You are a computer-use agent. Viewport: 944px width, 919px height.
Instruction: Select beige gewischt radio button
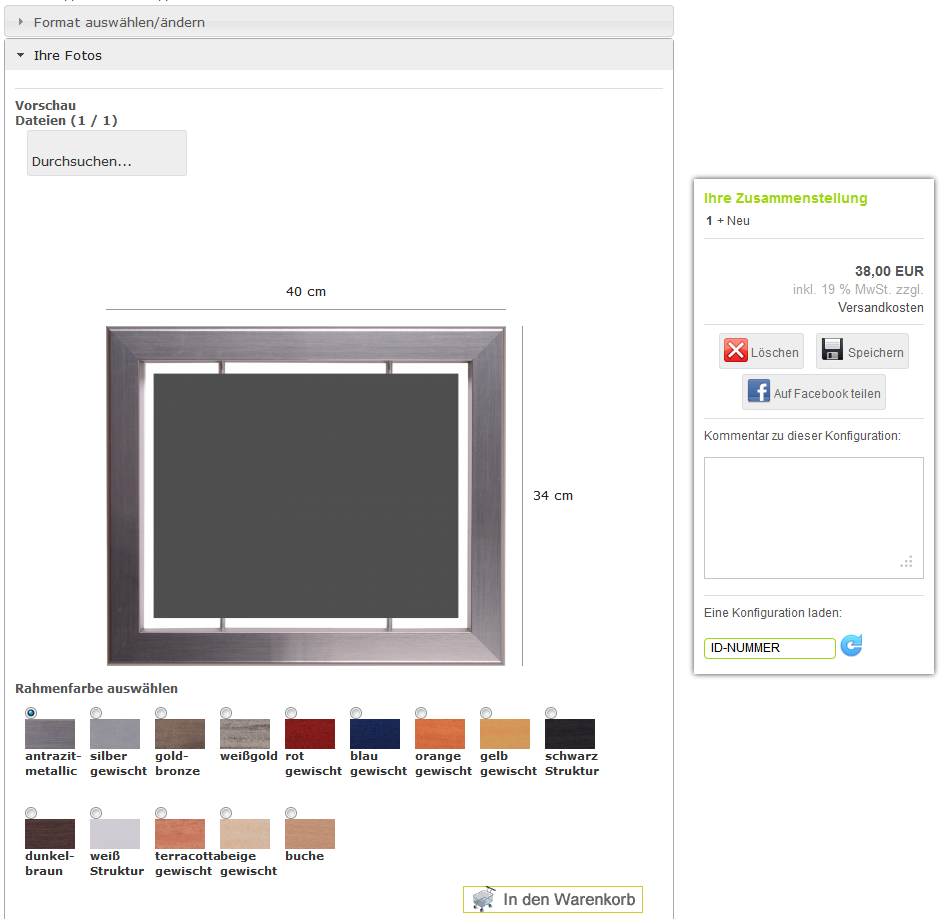coord(226,812)
